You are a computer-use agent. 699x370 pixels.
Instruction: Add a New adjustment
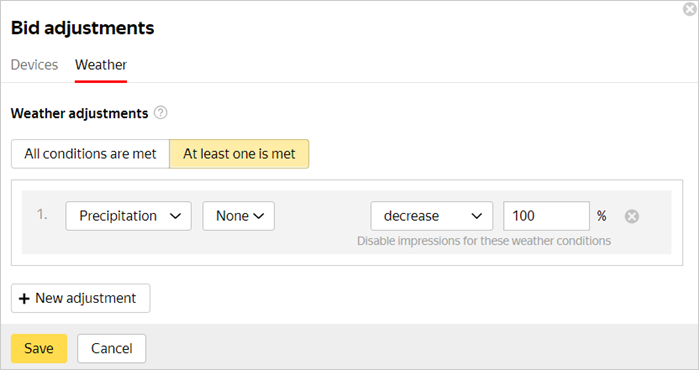[x=81, y=298]
